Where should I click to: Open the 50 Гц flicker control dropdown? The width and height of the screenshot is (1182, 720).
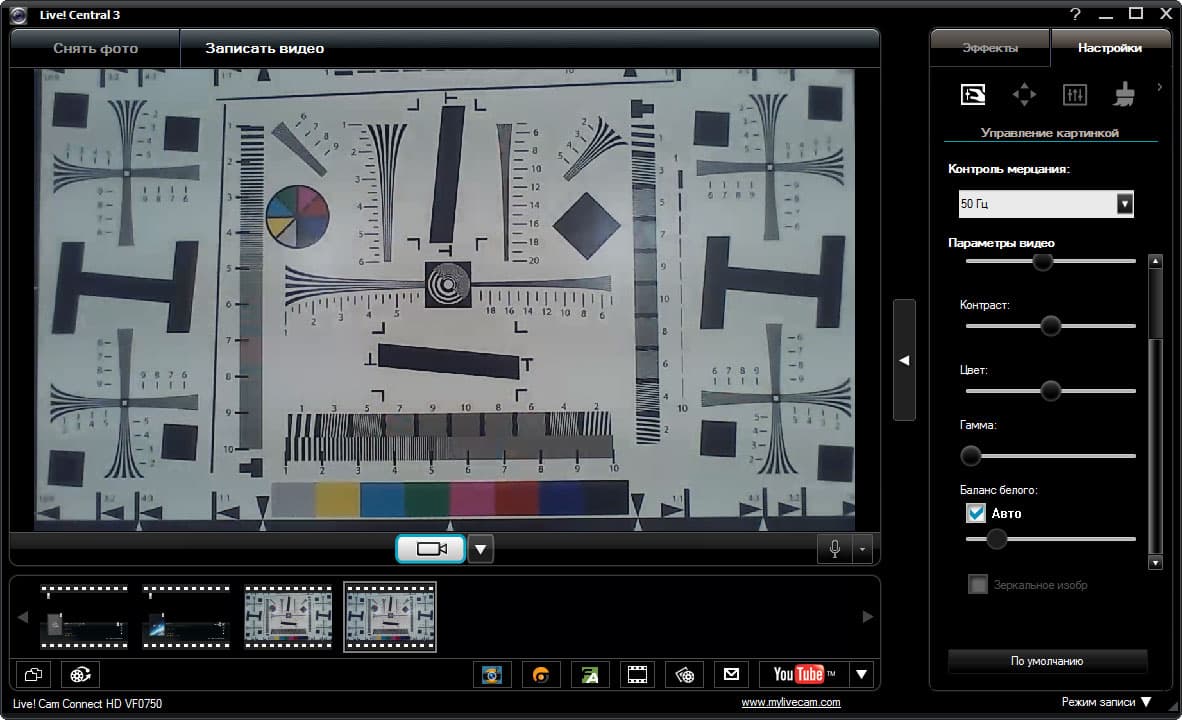point(1046,204)
